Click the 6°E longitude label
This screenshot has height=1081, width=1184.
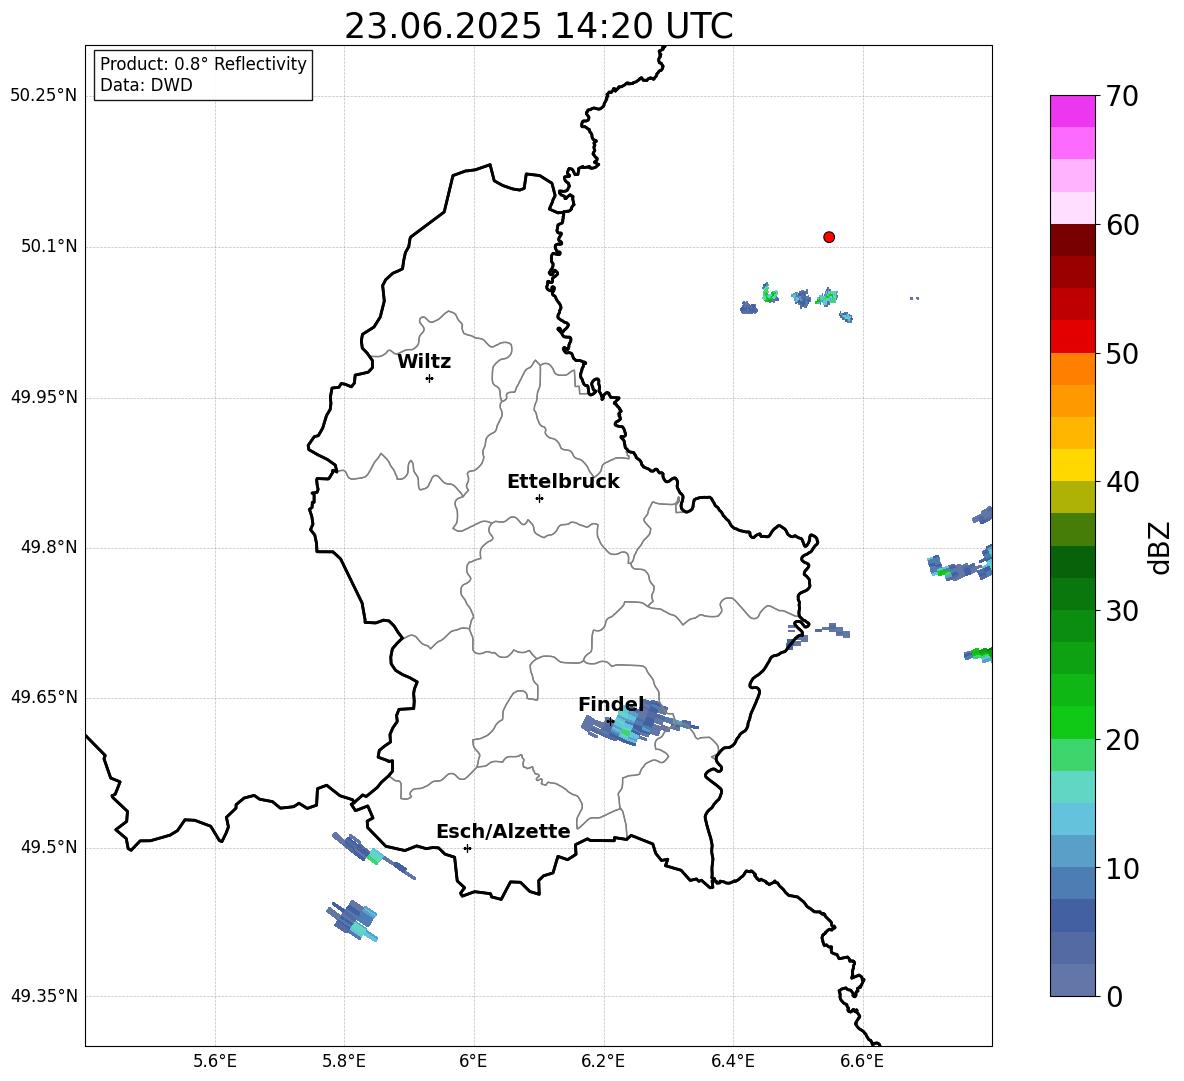coord(473,1061)
